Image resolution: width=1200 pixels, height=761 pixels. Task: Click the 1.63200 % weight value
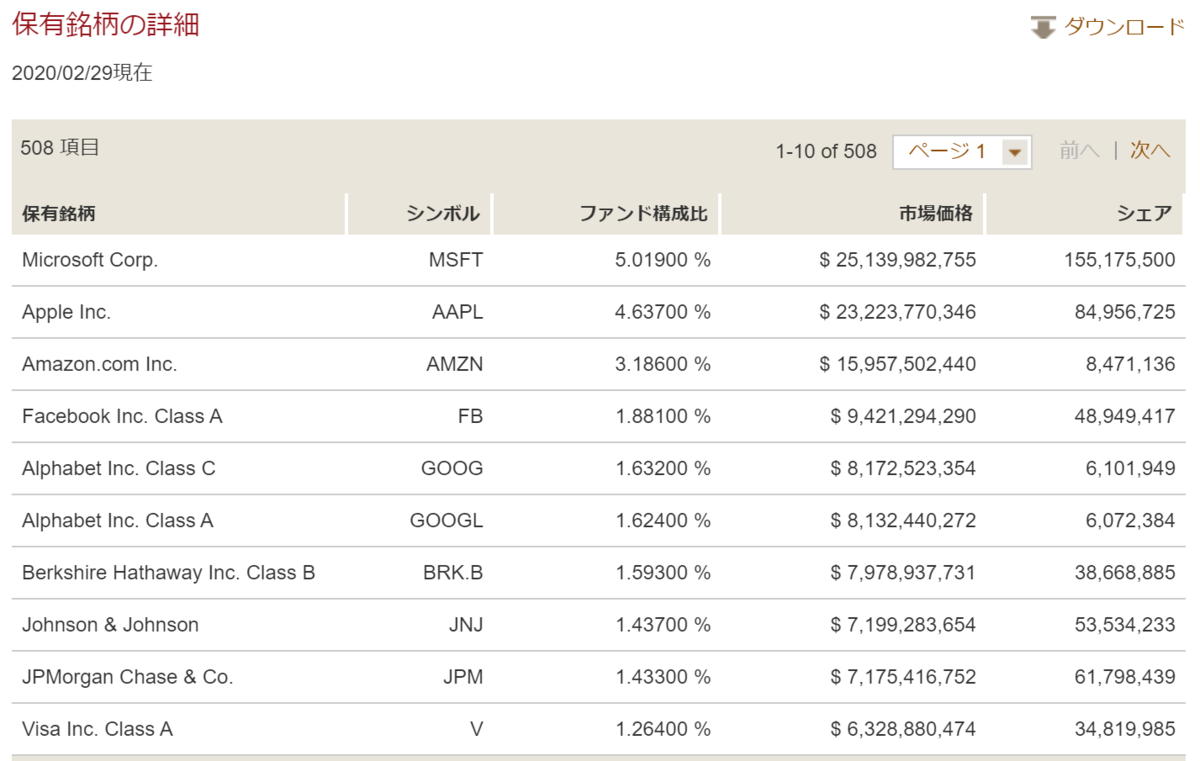[x=663, y=468]
